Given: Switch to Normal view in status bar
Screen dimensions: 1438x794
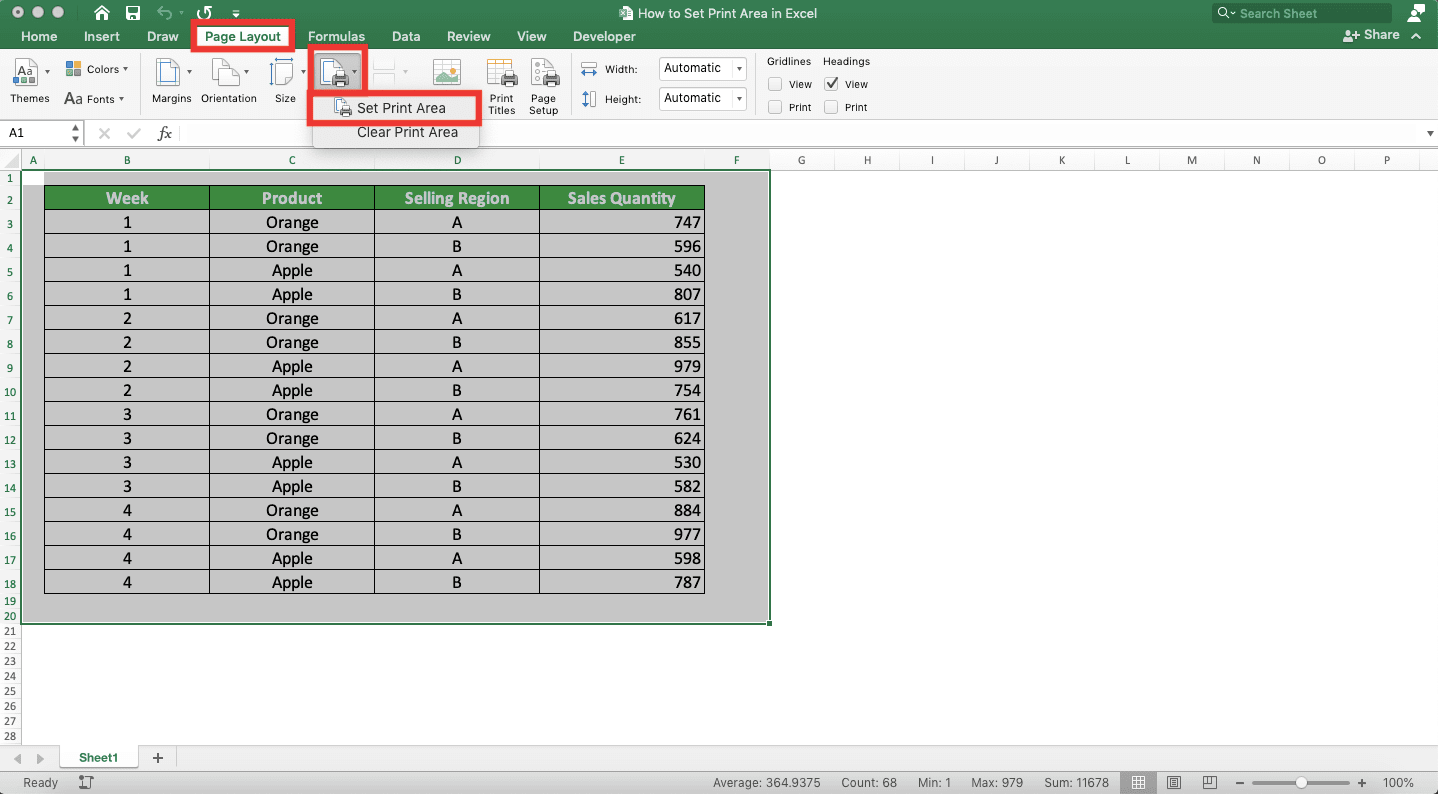Looking at the screenshot, I should pos(1137,783).
